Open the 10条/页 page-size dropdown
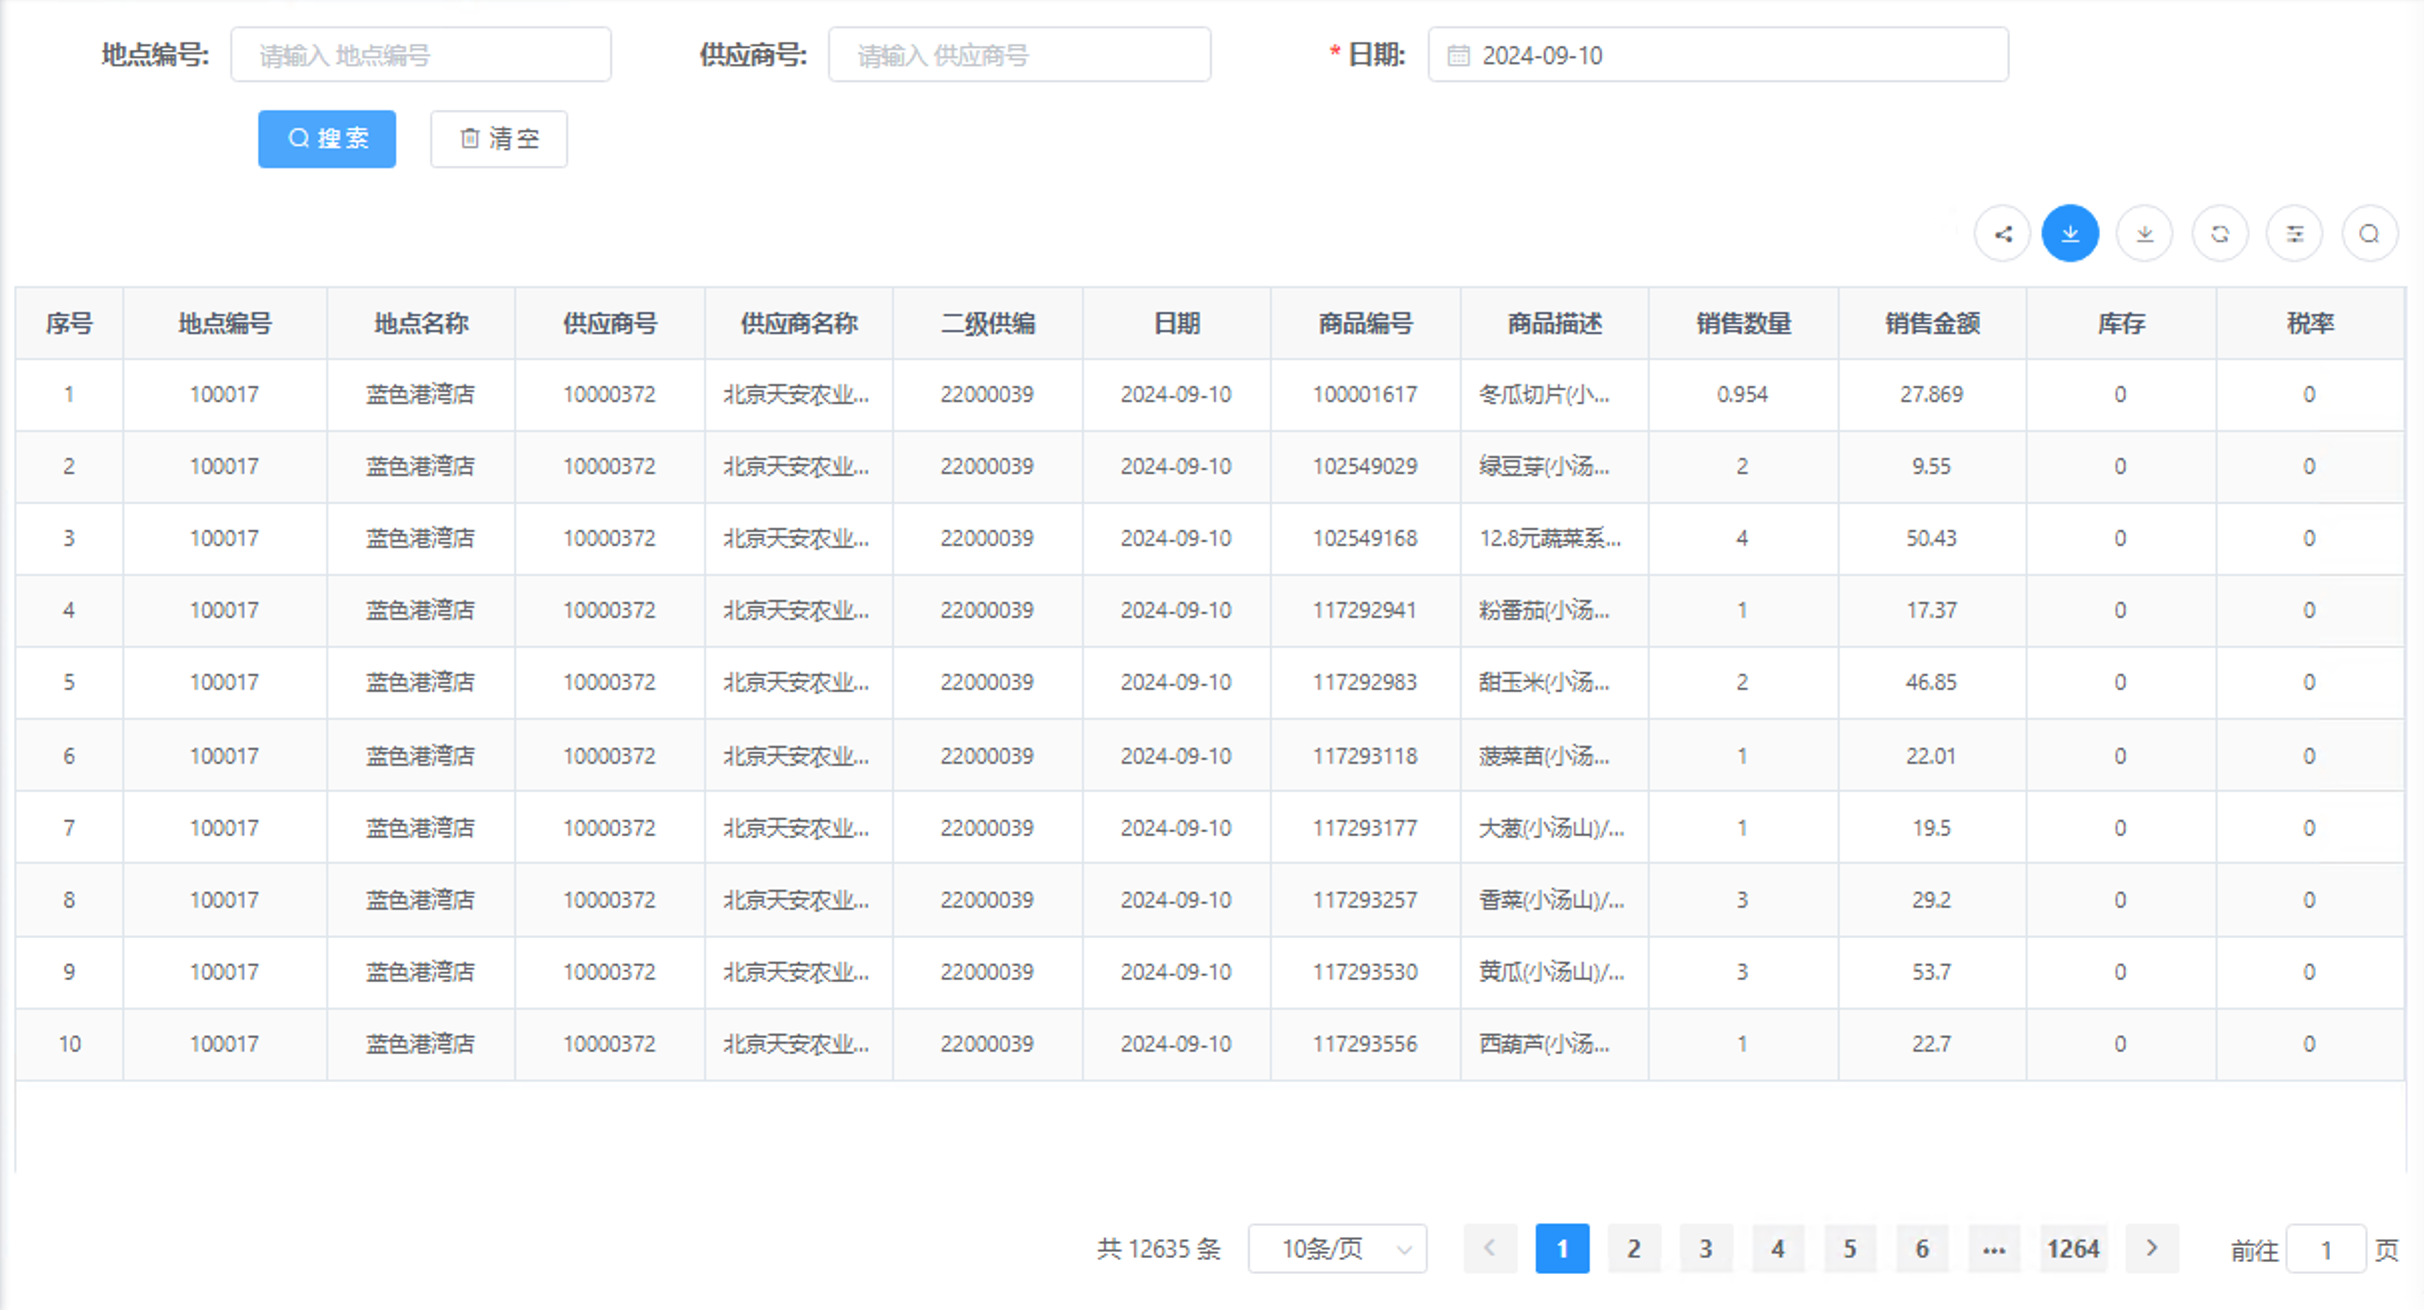Image resolution: width=2424 pixels, height=1310 pixels. pyautogui.click(x=1337, y=1248)
